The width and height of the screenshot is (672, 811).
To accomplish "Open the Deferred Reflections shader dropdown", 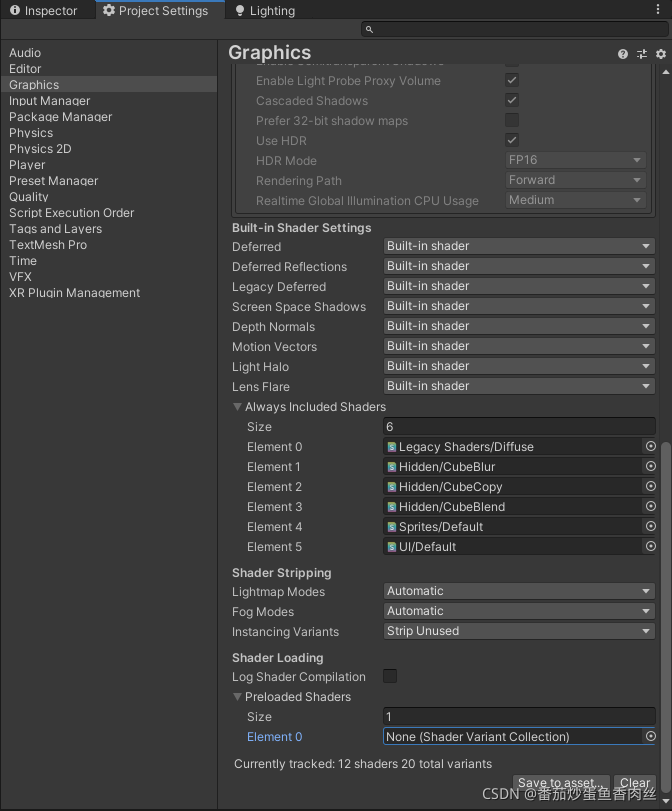I will pyautogui.click(x=519, y=266).
